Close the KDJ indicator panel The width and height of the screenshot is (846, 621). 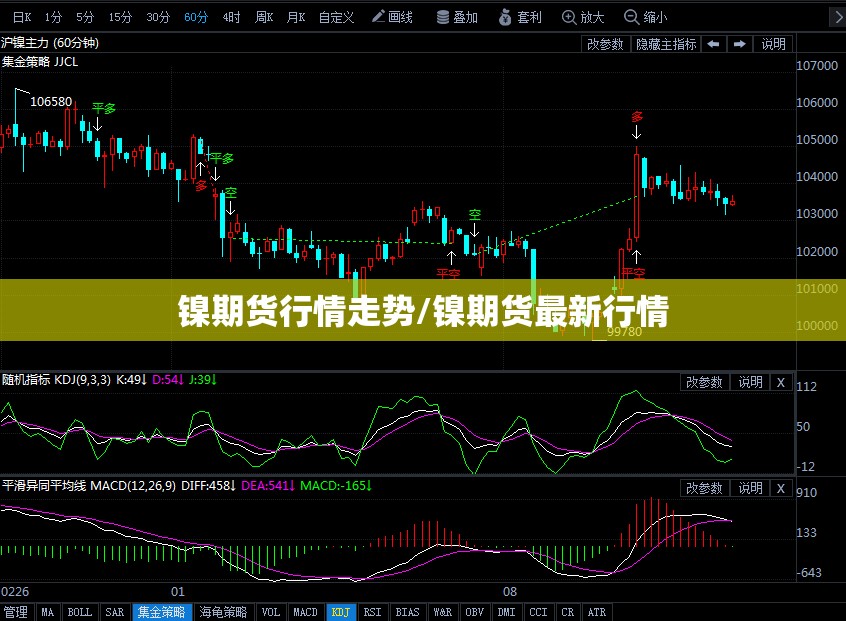781,382
